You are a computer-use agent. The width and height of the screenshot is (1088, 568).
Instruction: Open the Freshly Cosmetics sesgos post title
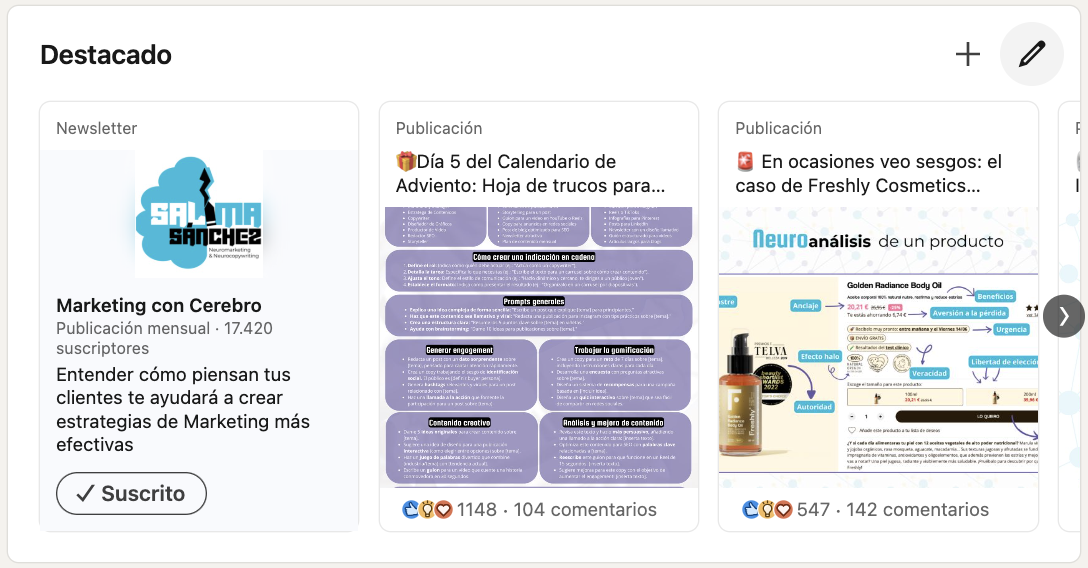coord(869,173)
